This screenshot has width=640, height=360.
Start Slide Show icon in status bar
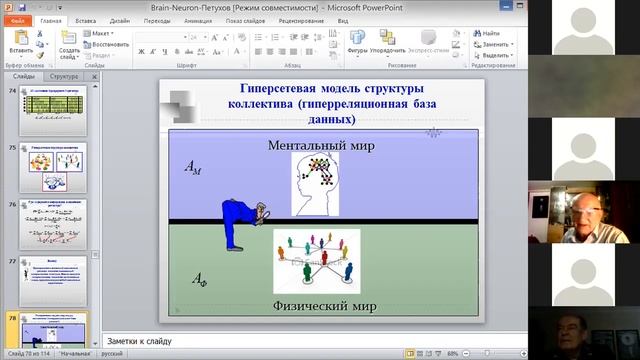(x=438, y=353)
